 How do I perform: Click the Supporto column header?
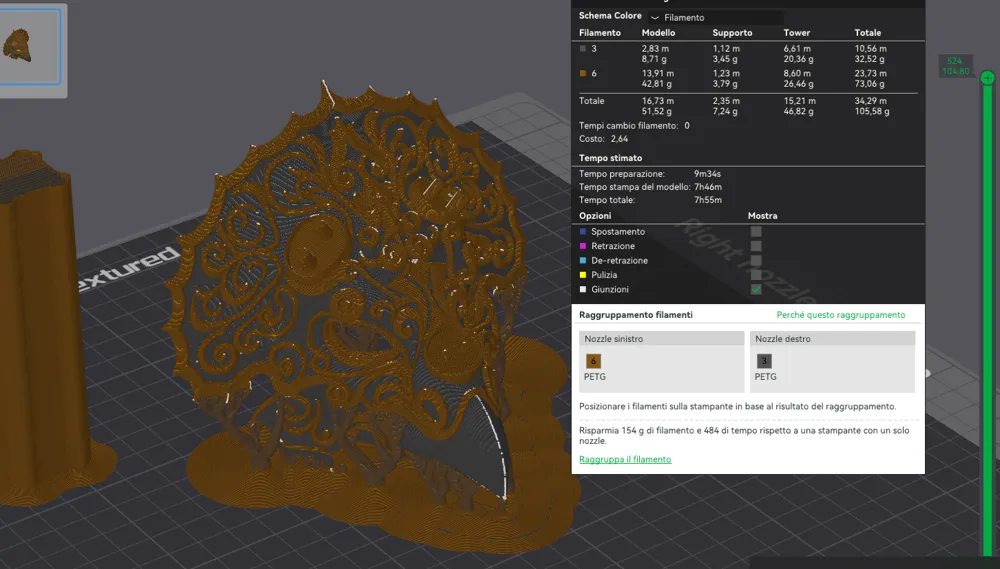pos(732,33)
